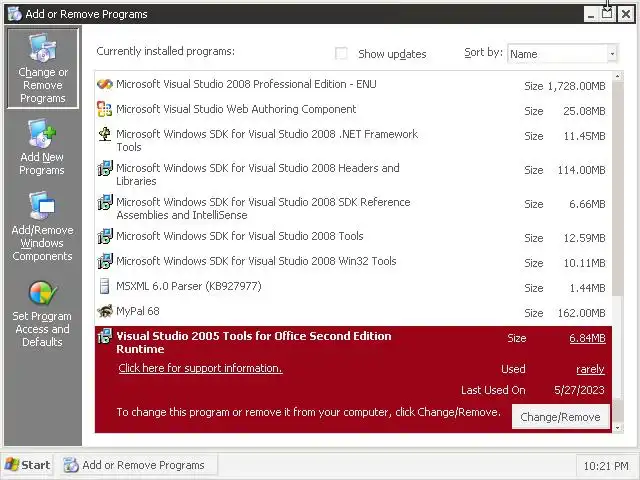Click size value 114.00MB

(x=581, y=170)
